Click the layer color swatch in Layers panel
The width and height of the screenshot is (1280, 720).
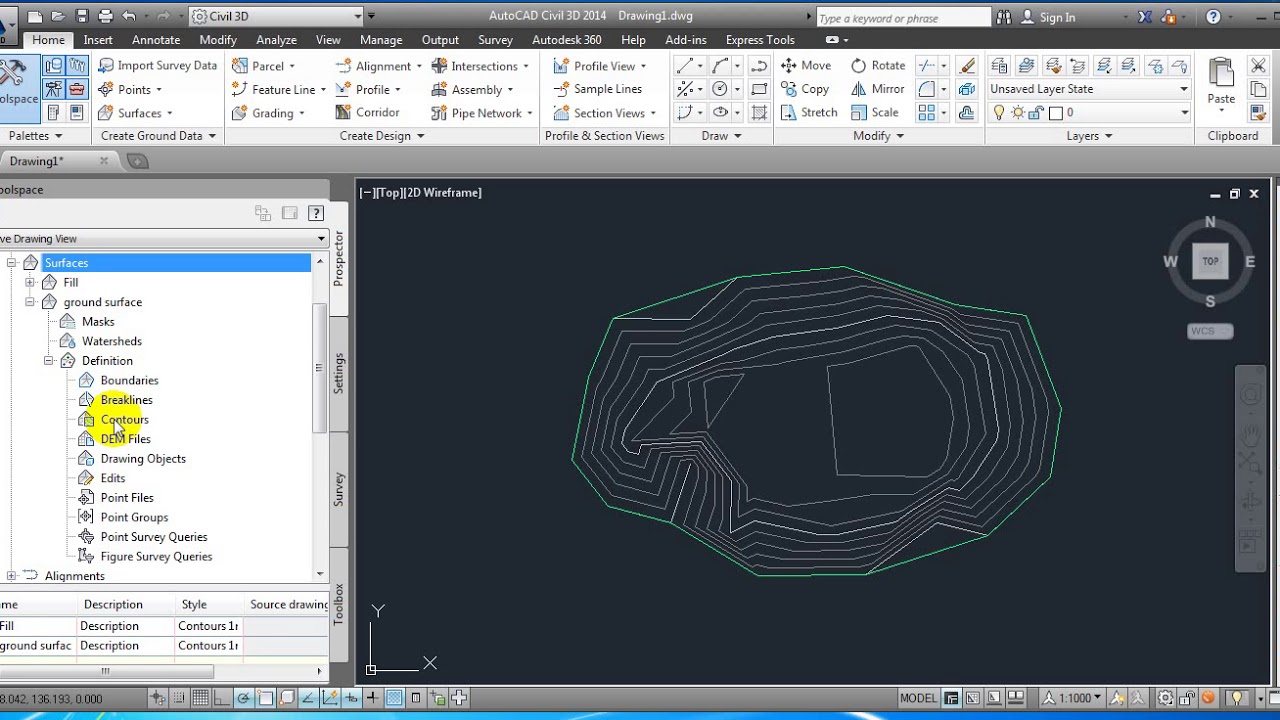coord(1054,113)
